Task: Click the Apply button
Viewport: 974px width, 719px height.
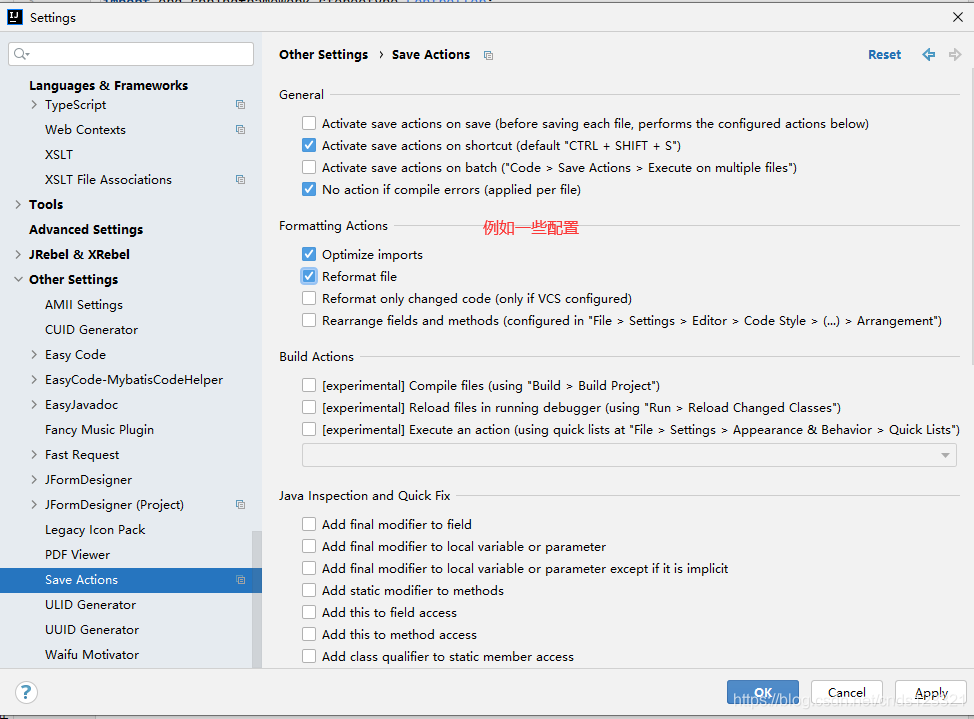Action: [931, 692]
